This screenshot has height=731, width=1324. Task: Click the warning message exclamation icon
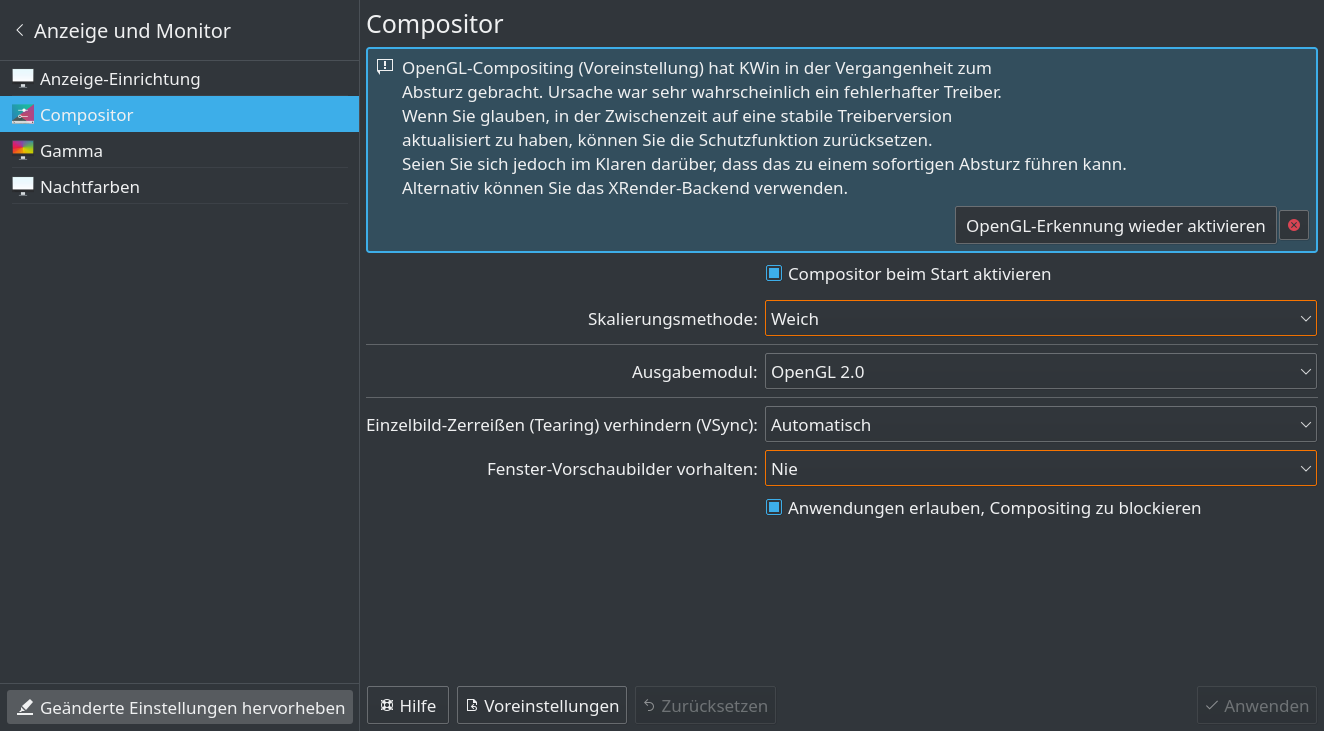point(385,68)
